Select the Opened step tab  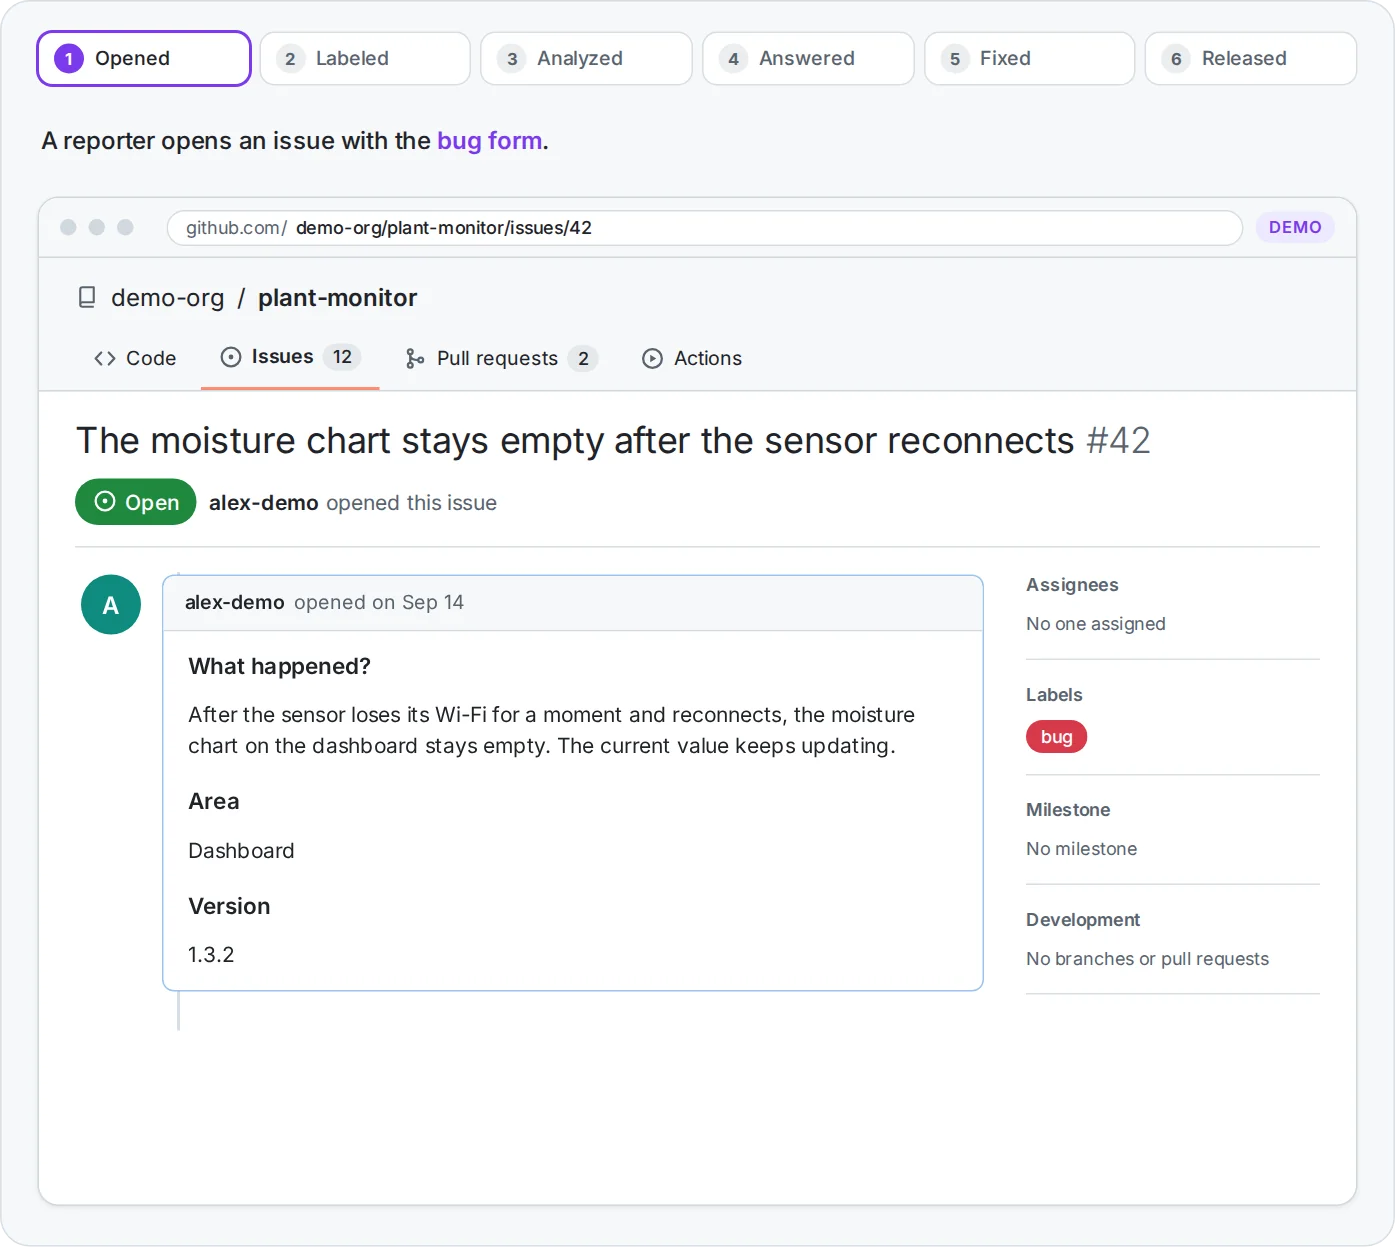tap(144, 58)
